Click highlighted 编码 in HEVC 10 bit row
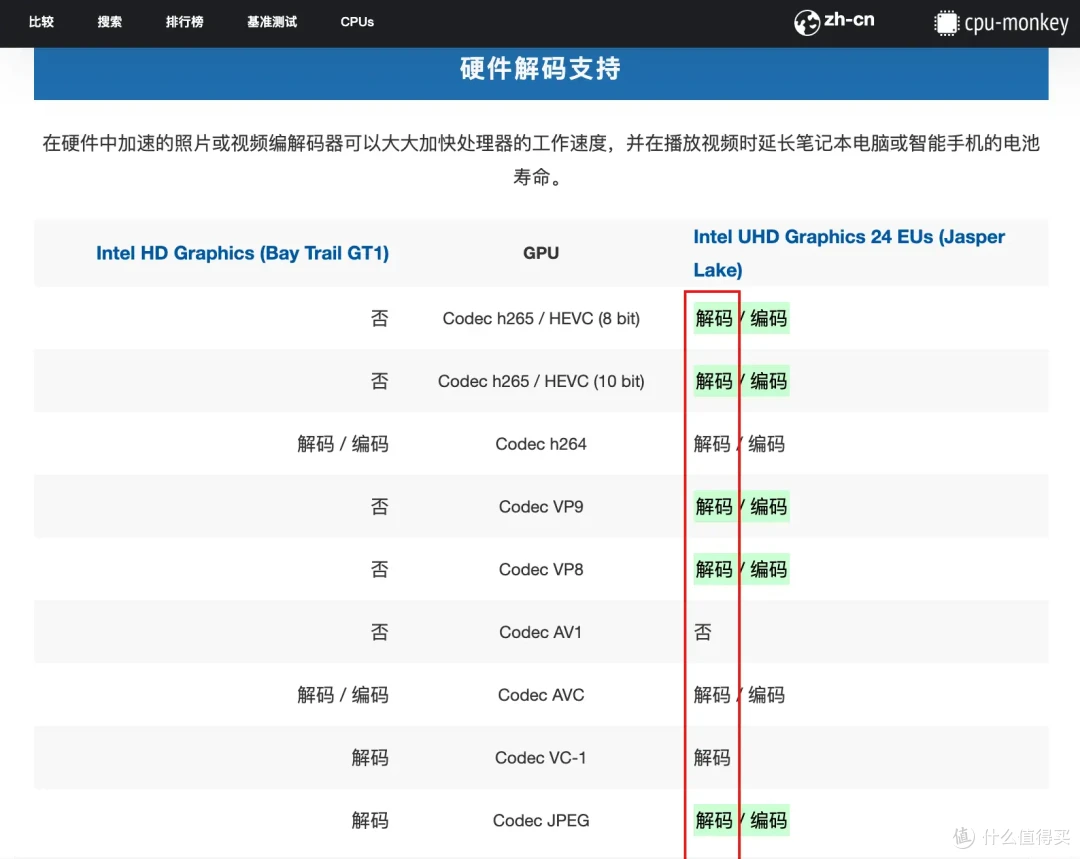The image size is (1080, 859). pyautogui.click(x=768, y=381)
